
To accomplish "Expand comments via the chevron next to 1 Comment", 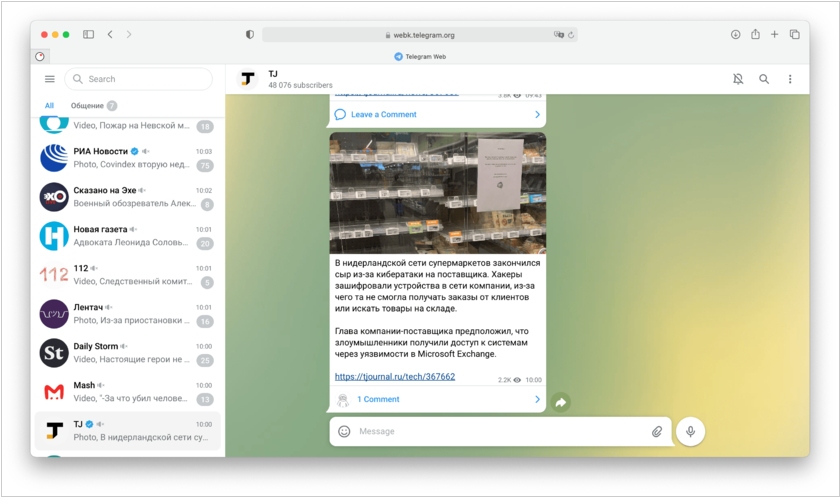I will [537, 400].
